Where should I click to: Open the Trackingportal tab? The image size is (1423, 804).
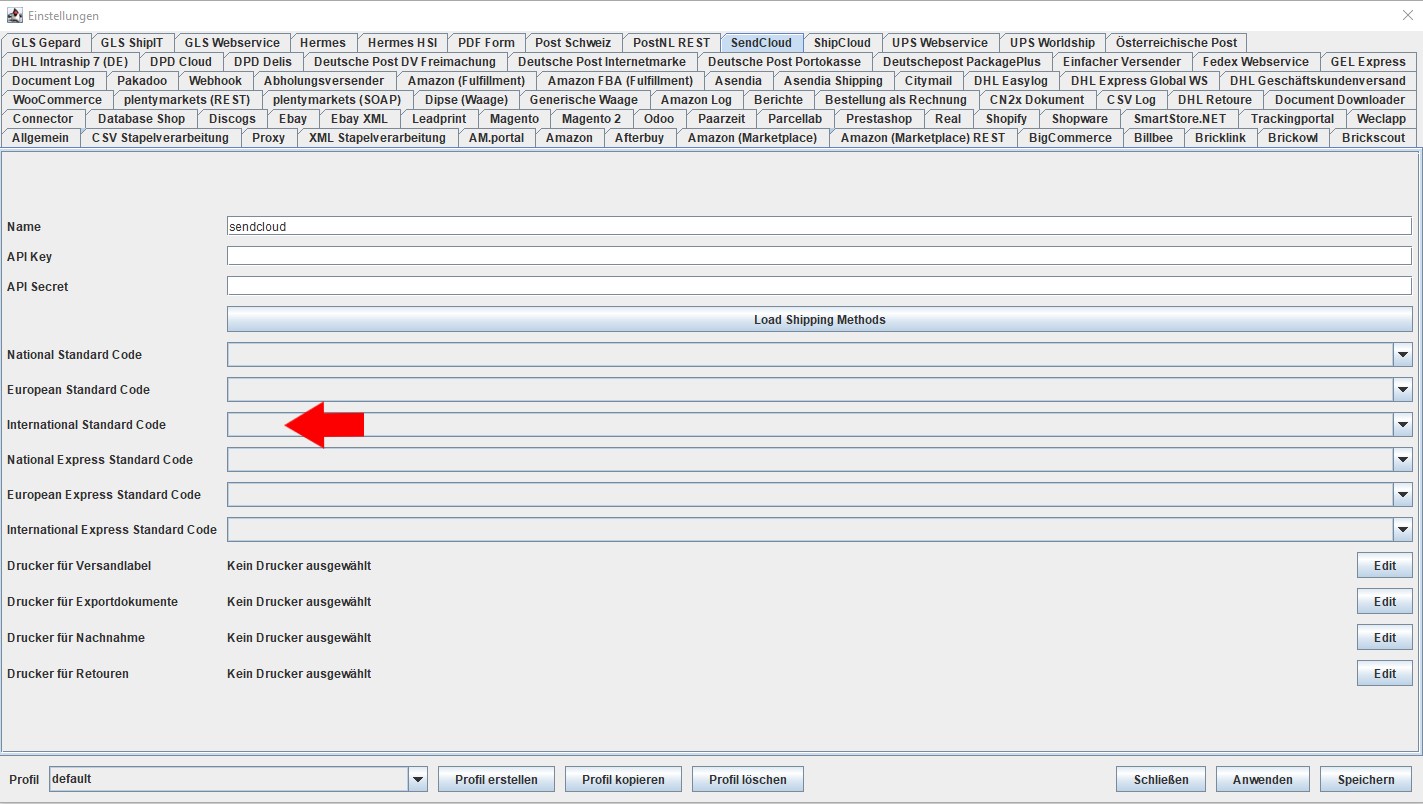click(x=1292, y=119)
